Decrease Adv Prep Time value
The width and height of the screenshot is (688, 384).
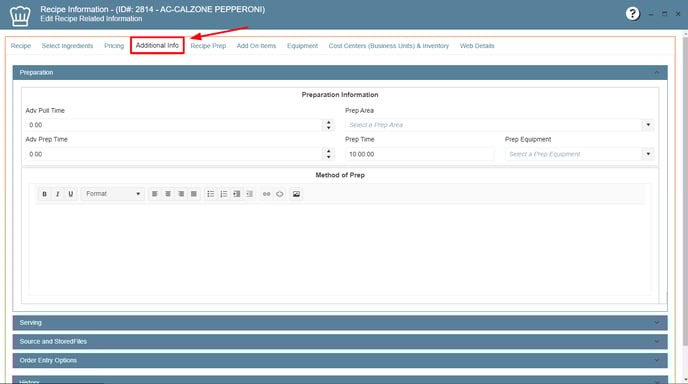click(x=329, y=157)
